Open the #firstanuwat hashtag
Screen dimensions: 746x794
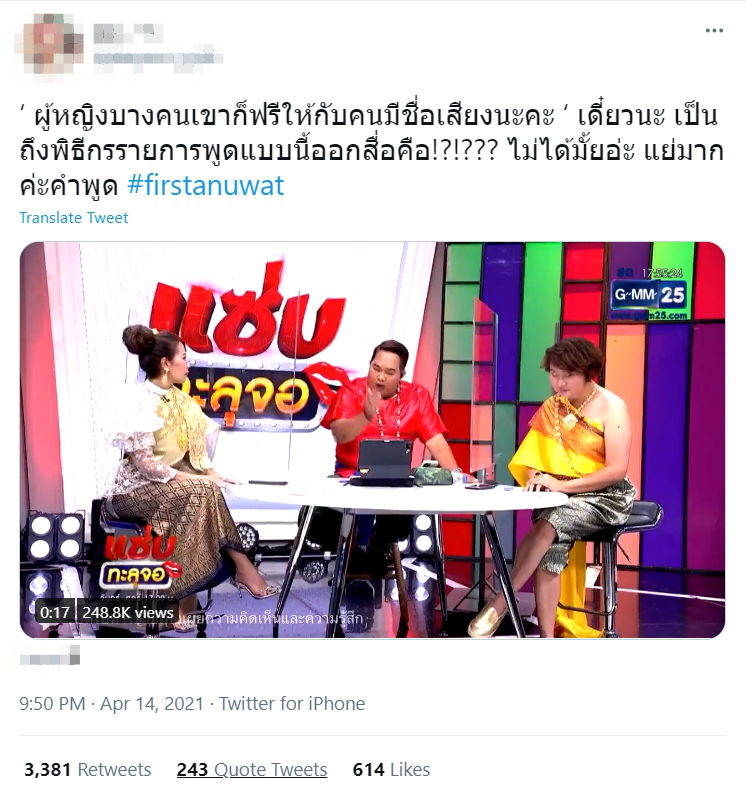click(205, 185)
